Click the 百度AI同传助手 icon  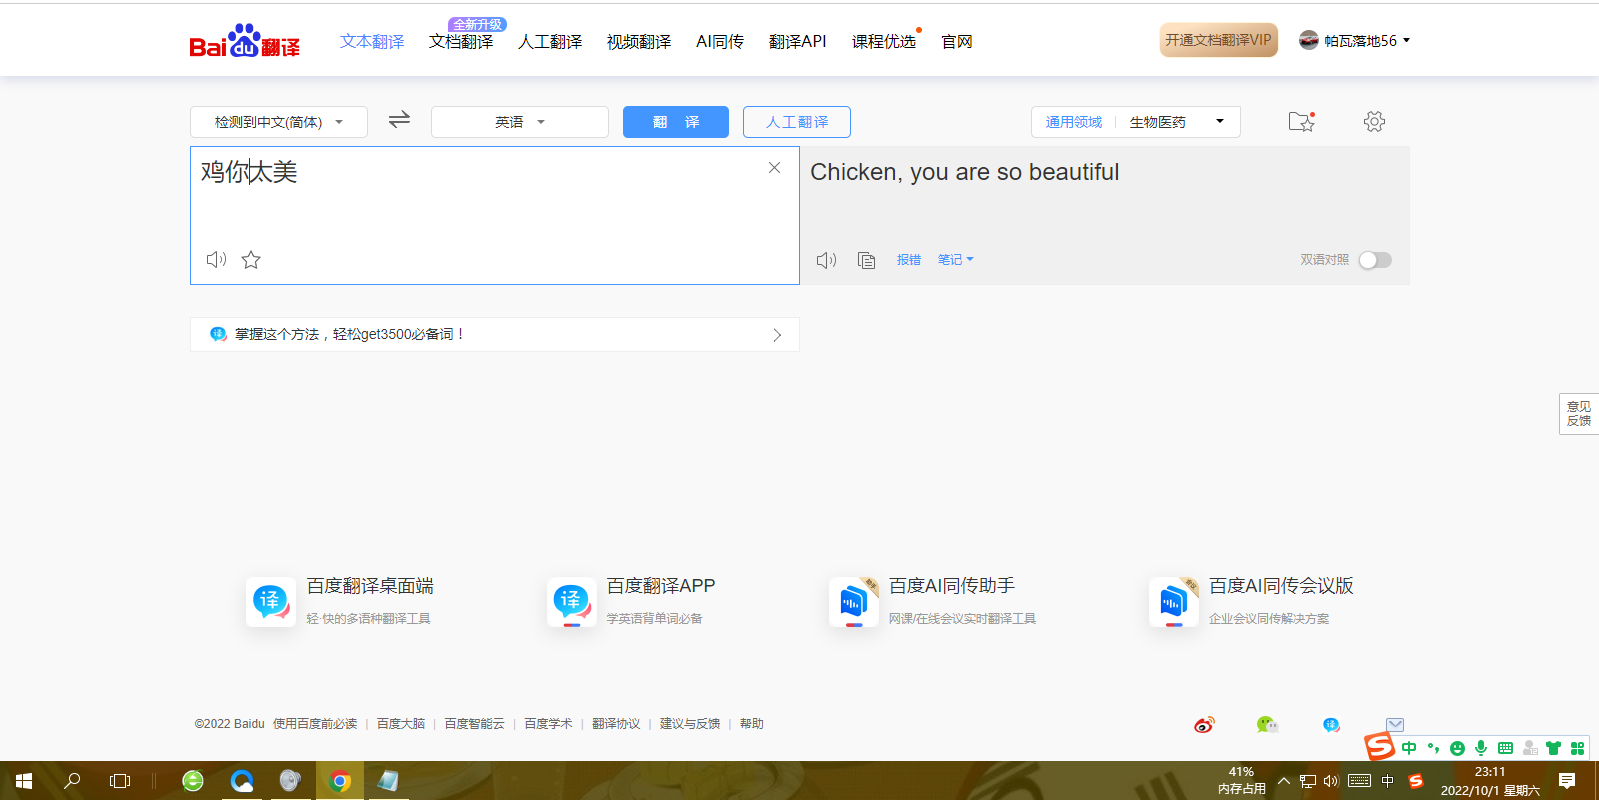coord(853,601)
